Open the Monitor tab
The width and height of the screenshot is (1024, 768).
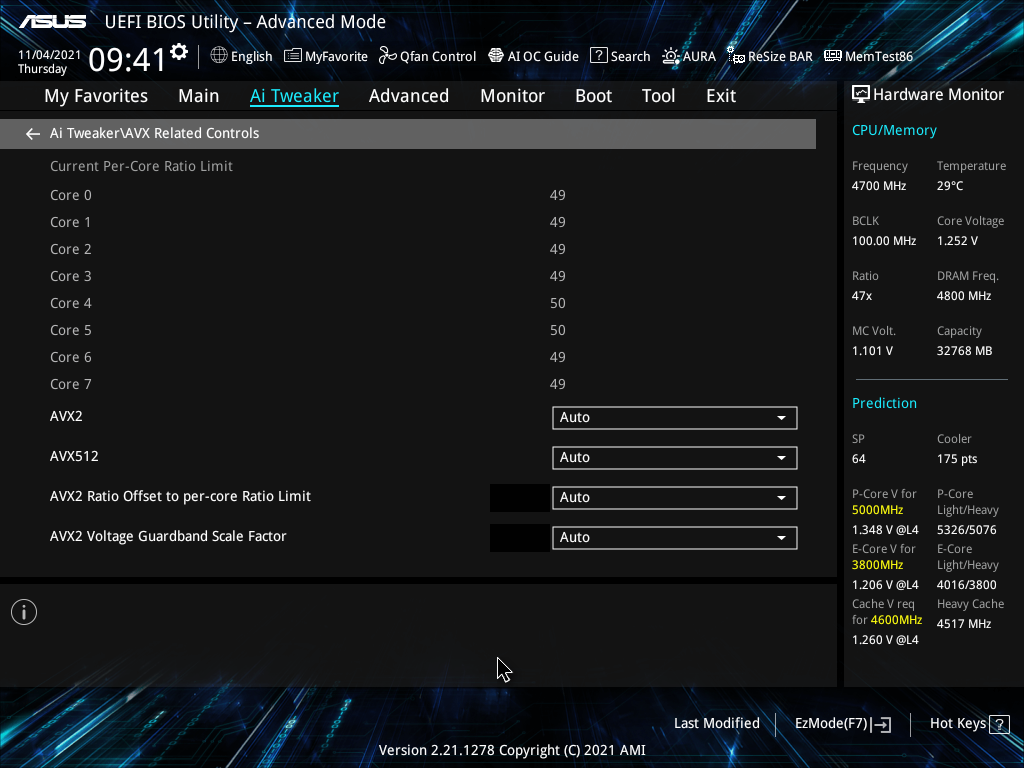coord(513,96)
